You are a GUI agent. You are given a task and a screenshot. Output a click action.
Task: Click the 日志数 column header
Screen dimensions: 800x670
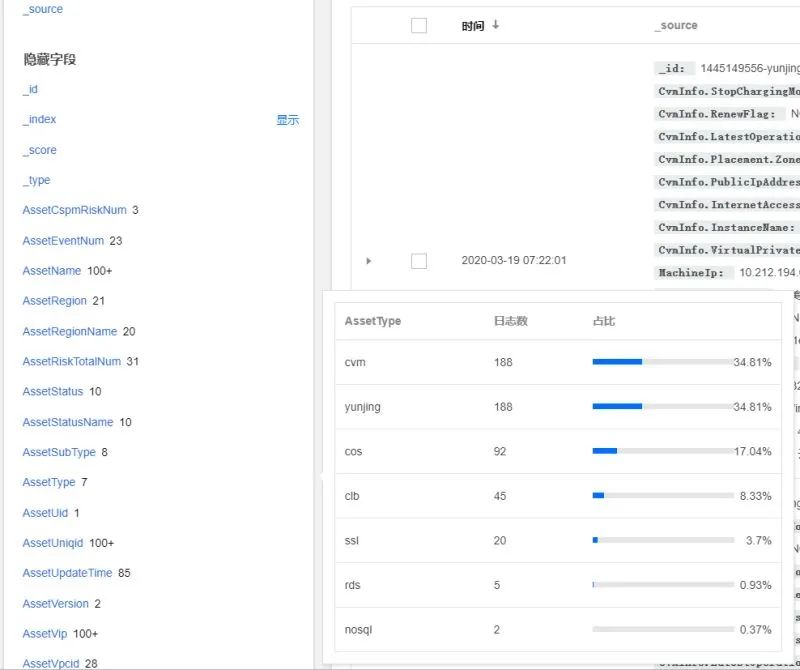510,321
